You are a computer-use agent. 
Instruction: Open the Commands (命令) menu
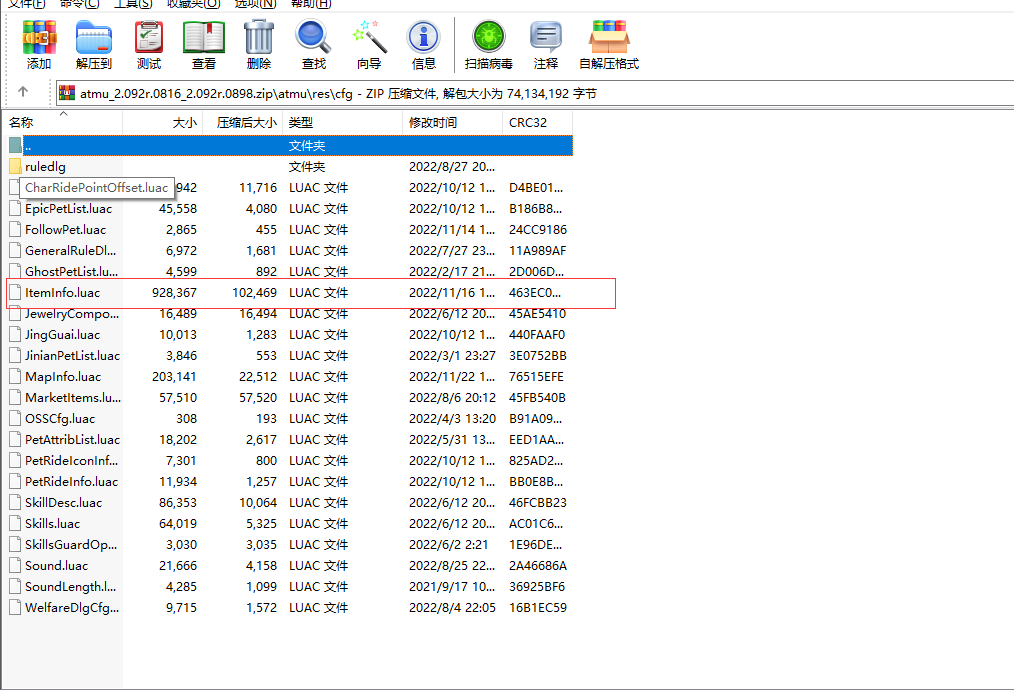click(x=80, y=4)
